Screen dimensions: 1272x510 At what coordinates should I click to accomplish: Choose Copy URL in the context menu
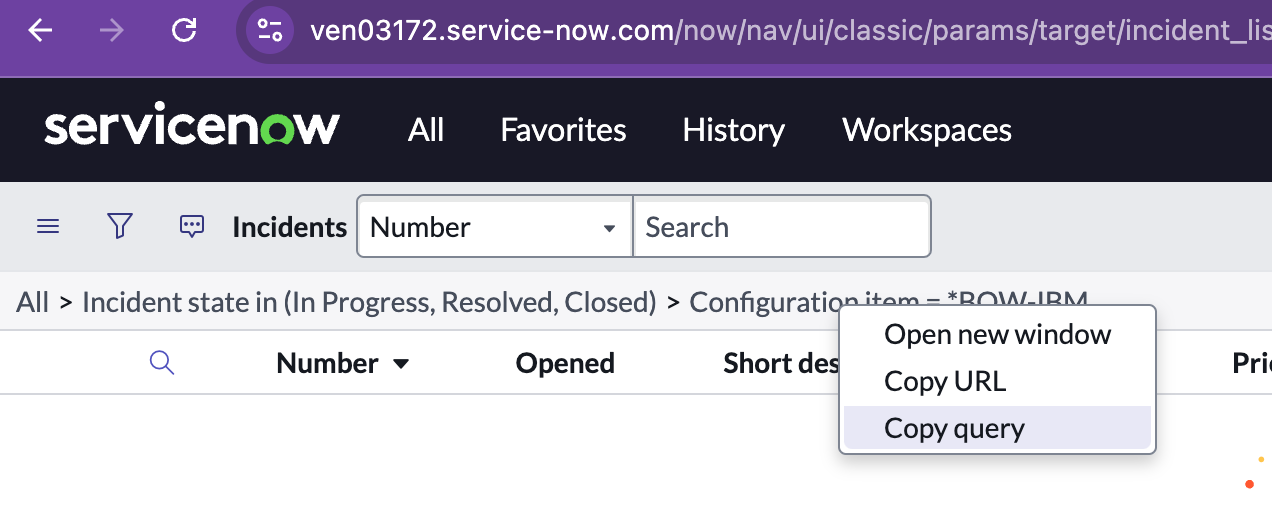pos(945,381)
